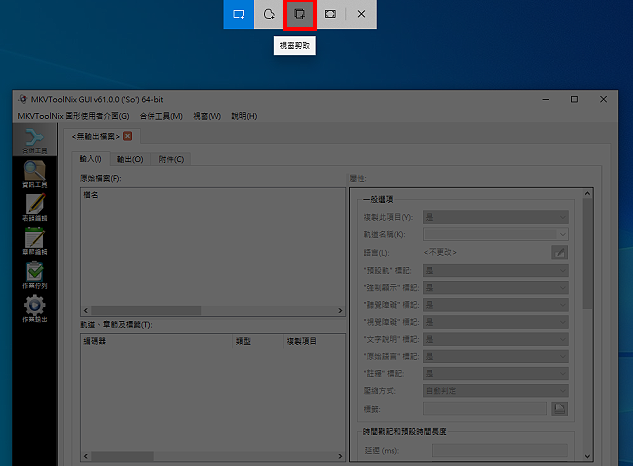
Task: Open 說明(H) menu
Action: coord(244,116)
